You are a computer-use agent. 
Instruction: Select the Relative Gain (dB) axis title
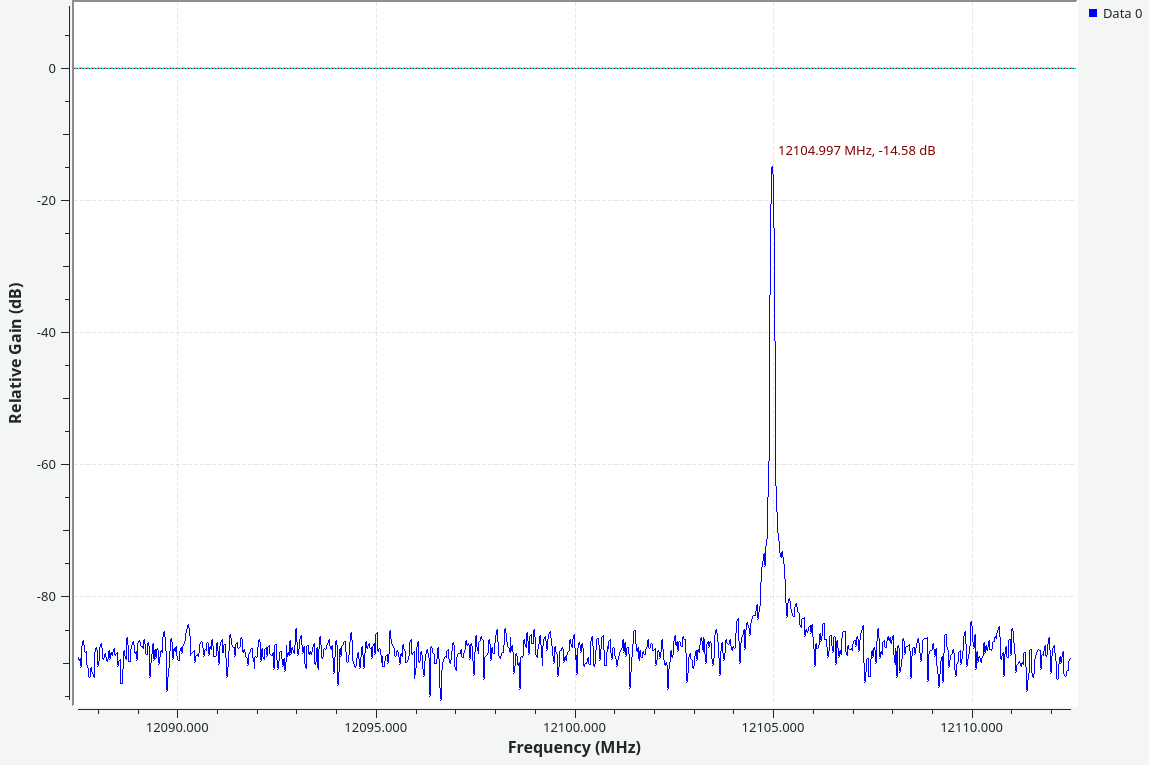click(x=15, y=353)
